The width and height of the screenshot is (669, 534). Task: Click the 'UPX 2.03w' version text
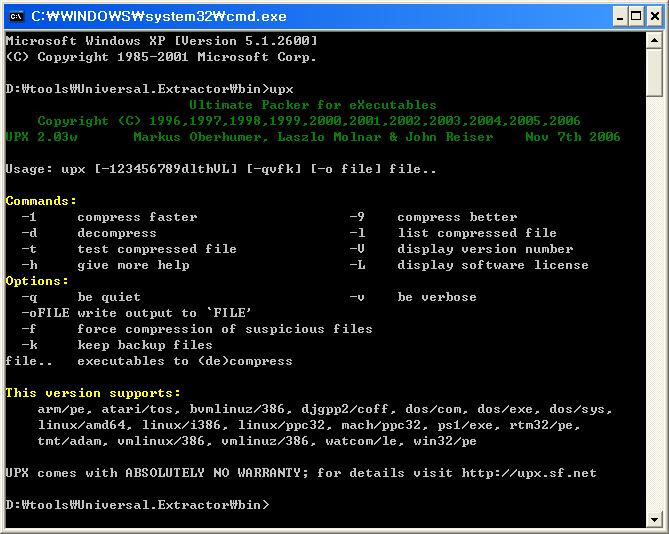(x=41, y=137)
